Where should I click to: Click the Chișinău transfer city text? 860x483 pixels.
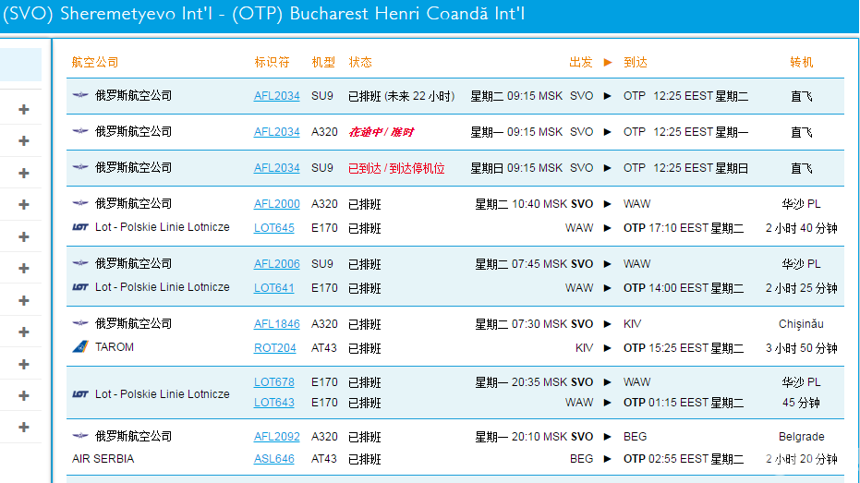pos(801,324)
